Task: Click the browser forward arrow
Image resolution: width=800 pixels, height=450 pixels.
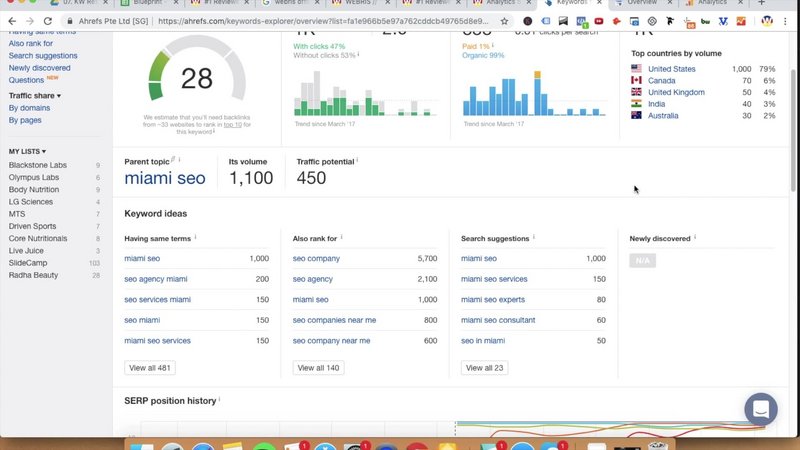Action: coord(30,21)
